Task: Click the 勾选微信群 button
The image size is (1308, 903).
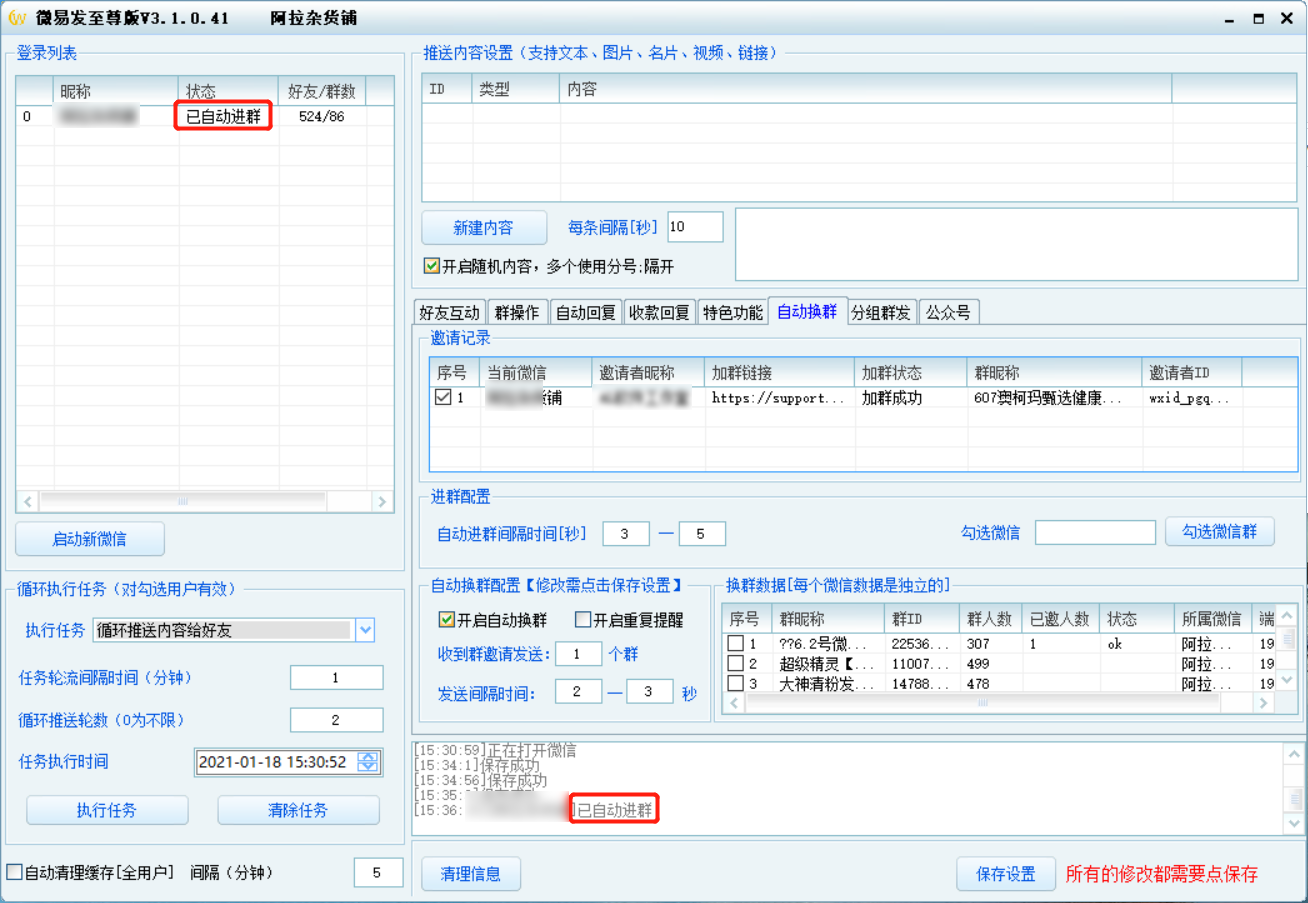Action: click(1220, 532)
